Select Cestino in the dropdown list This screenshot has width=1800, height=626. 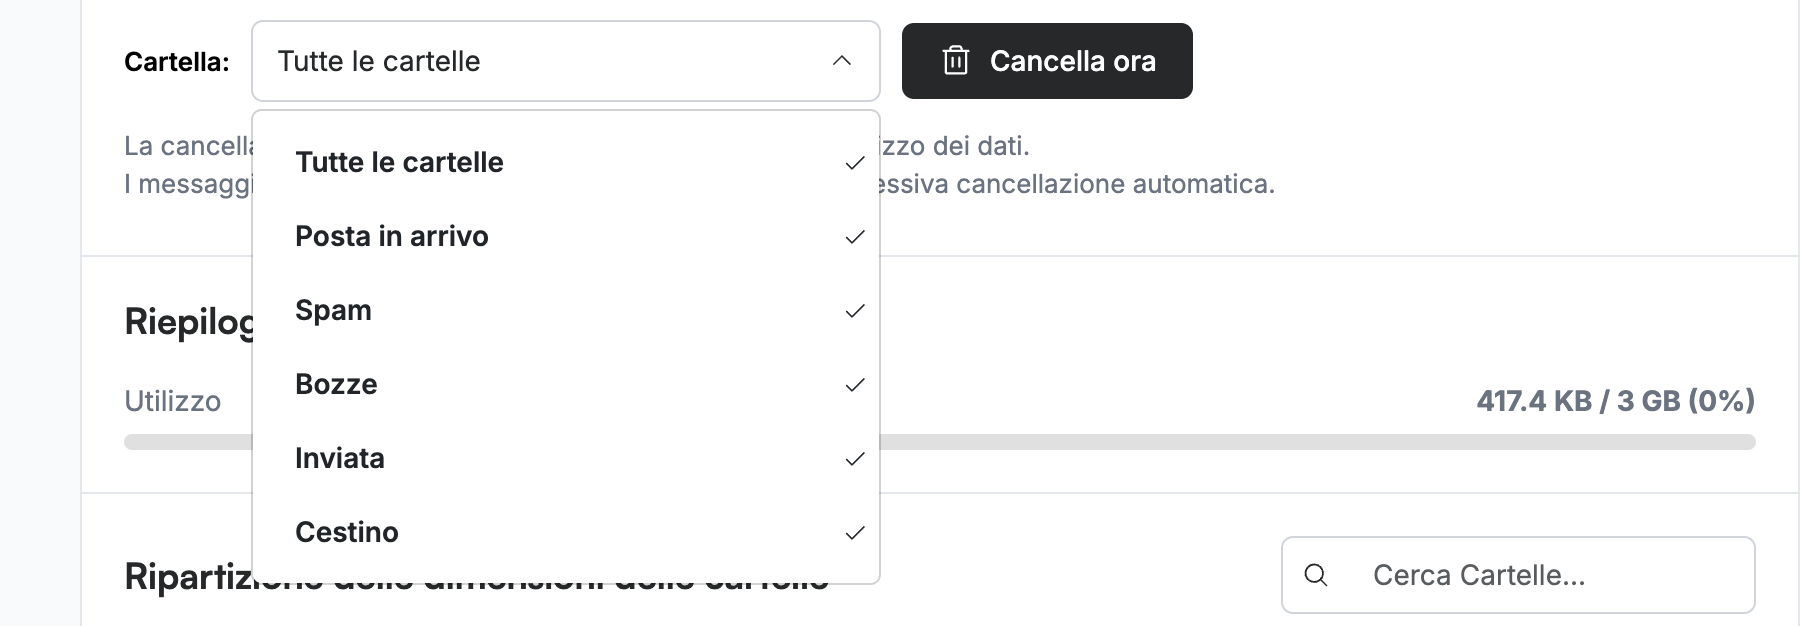[x=566, y=533]
